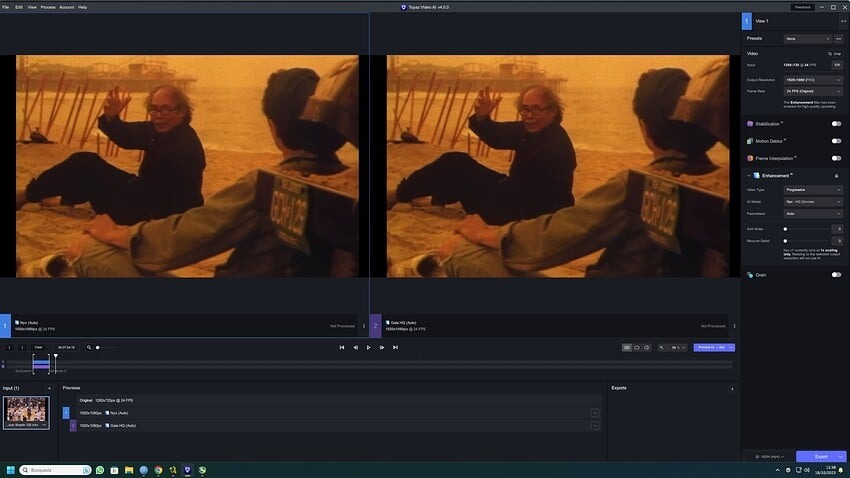Select single view mode icon
Screen dimensions: 850x478
pyautogui.click(x=637, y=347)
